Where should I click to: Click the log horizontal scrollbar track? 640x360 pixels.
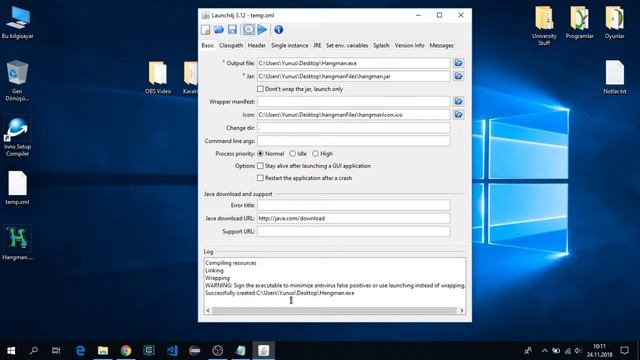[335, 311]
